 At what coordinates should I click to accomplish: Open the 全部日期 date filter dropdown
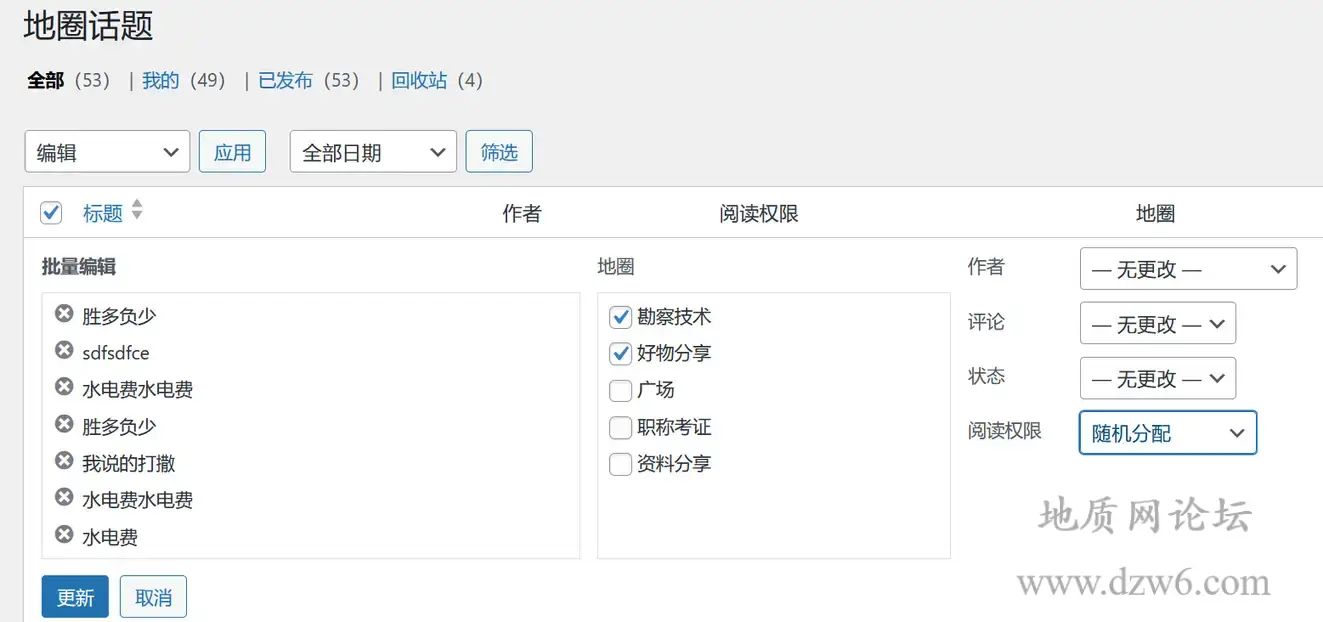[x=373, y=151]
